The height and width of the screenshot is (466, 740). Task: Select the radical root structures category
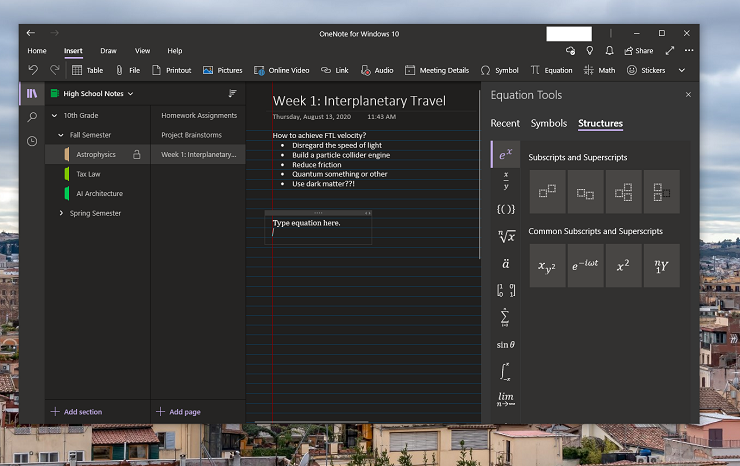coord(506,236)
